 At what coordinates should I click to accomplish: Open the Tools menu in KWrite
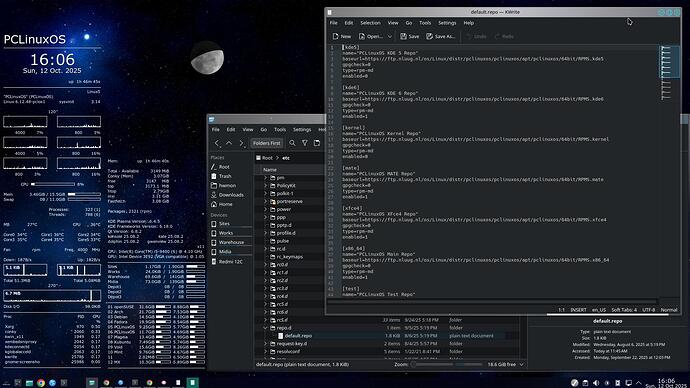tap(425, 23)
